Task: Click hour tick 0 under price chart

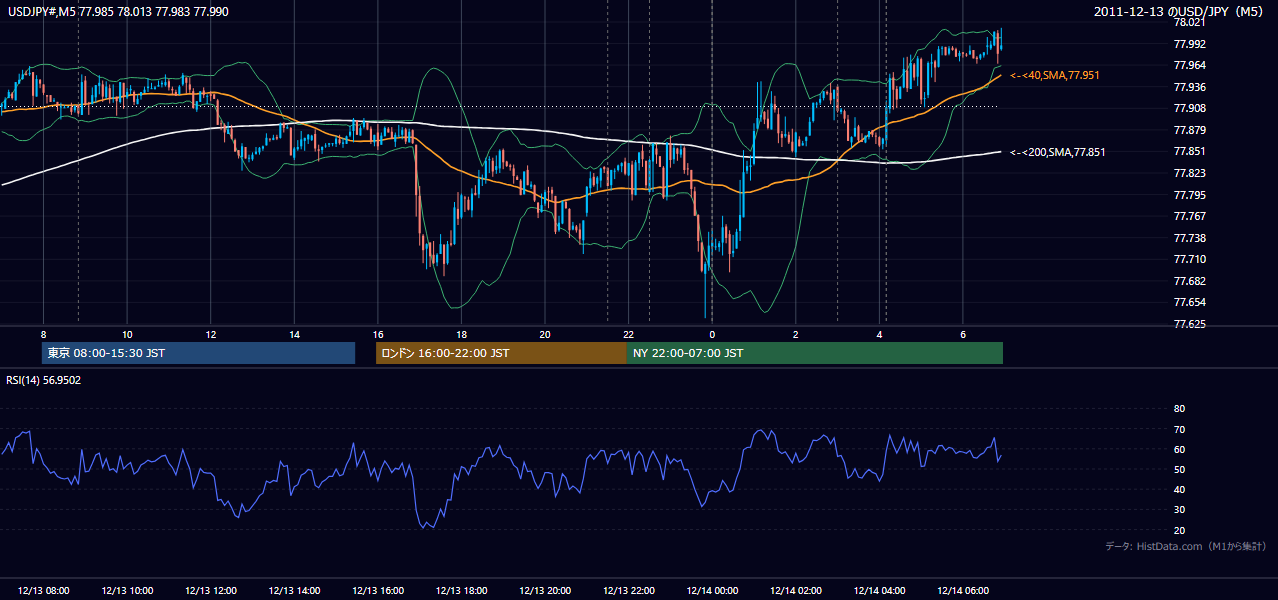Action: tap(712, 334)
